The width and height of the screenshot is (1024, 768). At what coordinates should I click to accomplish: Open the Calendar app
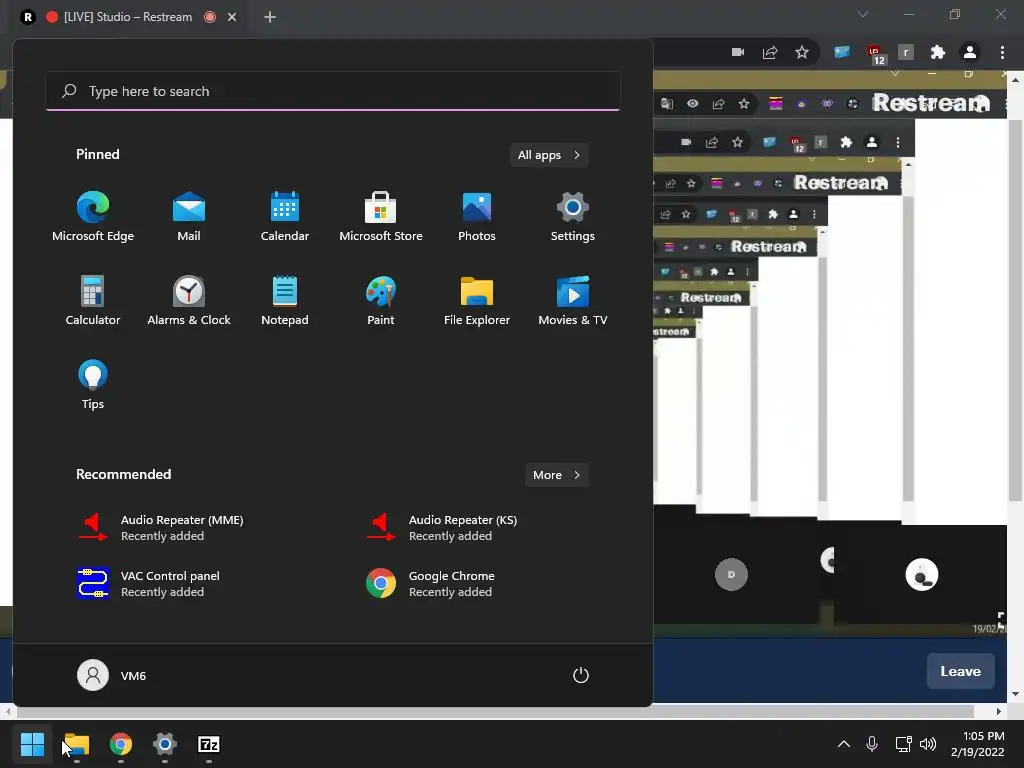coord(285,217)
